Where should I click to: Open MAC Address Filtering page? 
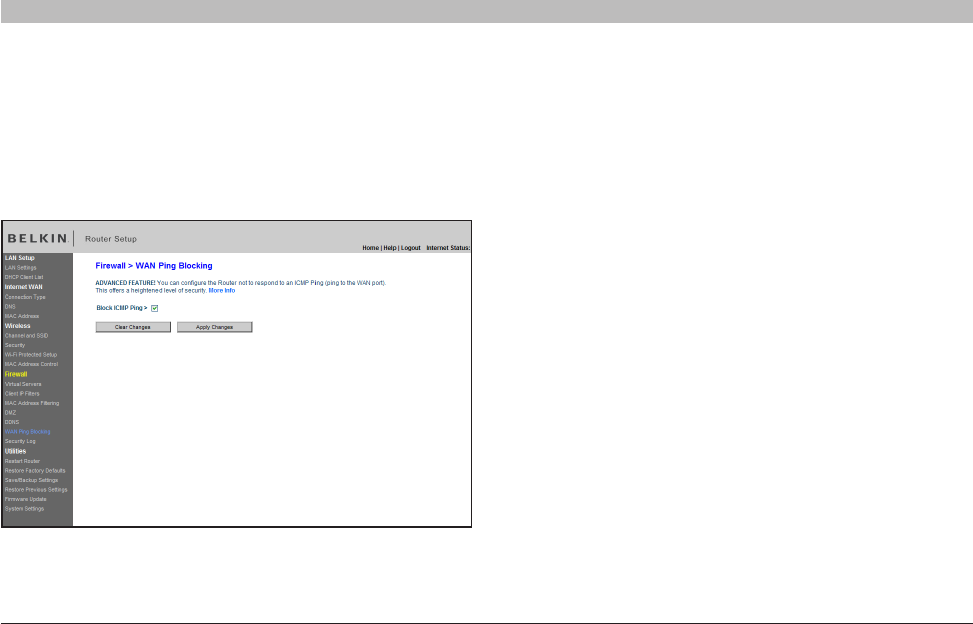(32, 403)
